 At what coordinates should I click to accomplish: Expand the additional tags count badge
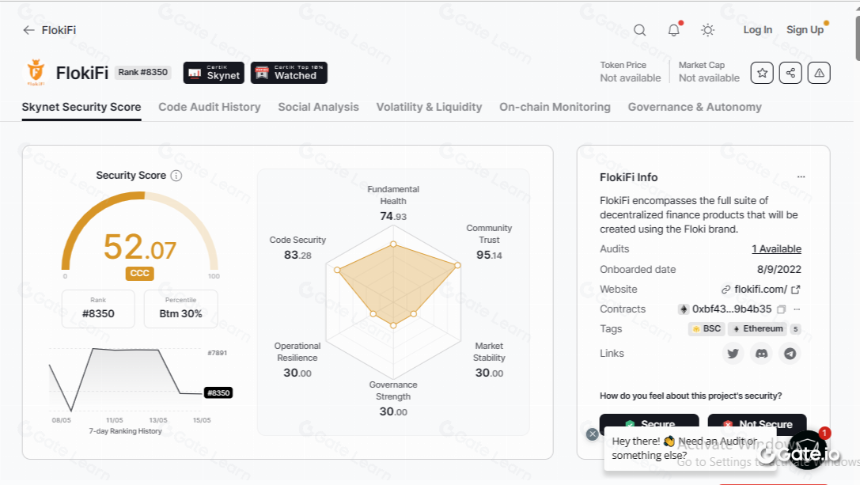click(795, 329)
